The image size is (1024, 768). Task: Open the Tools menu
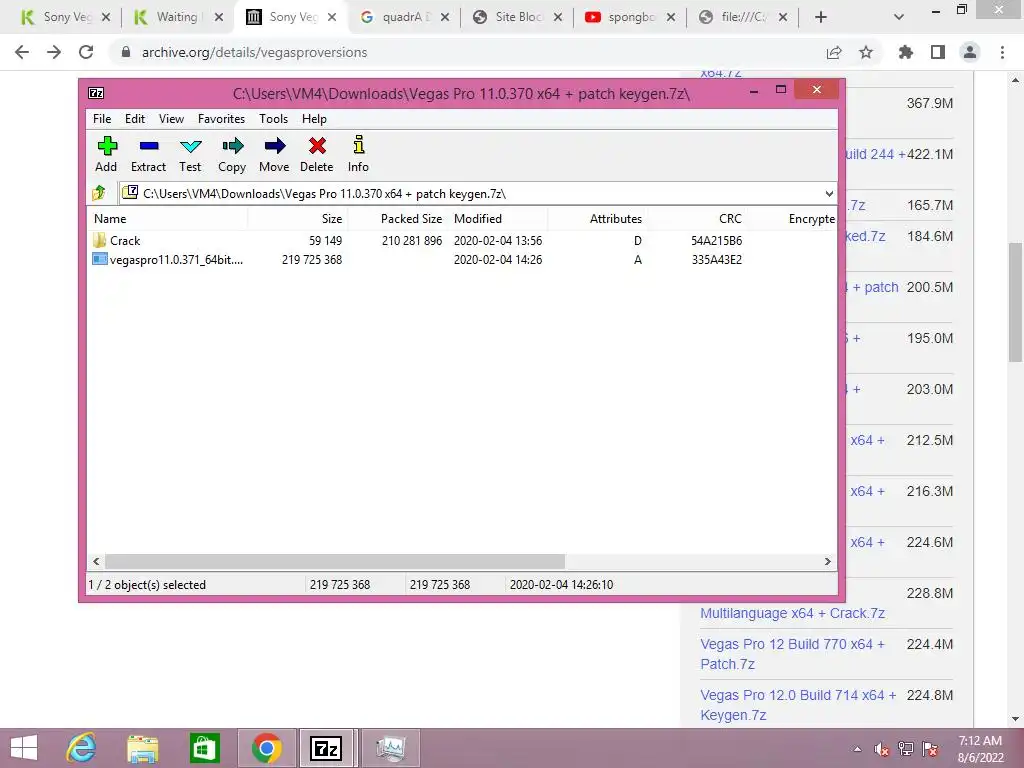pos(273,119)
